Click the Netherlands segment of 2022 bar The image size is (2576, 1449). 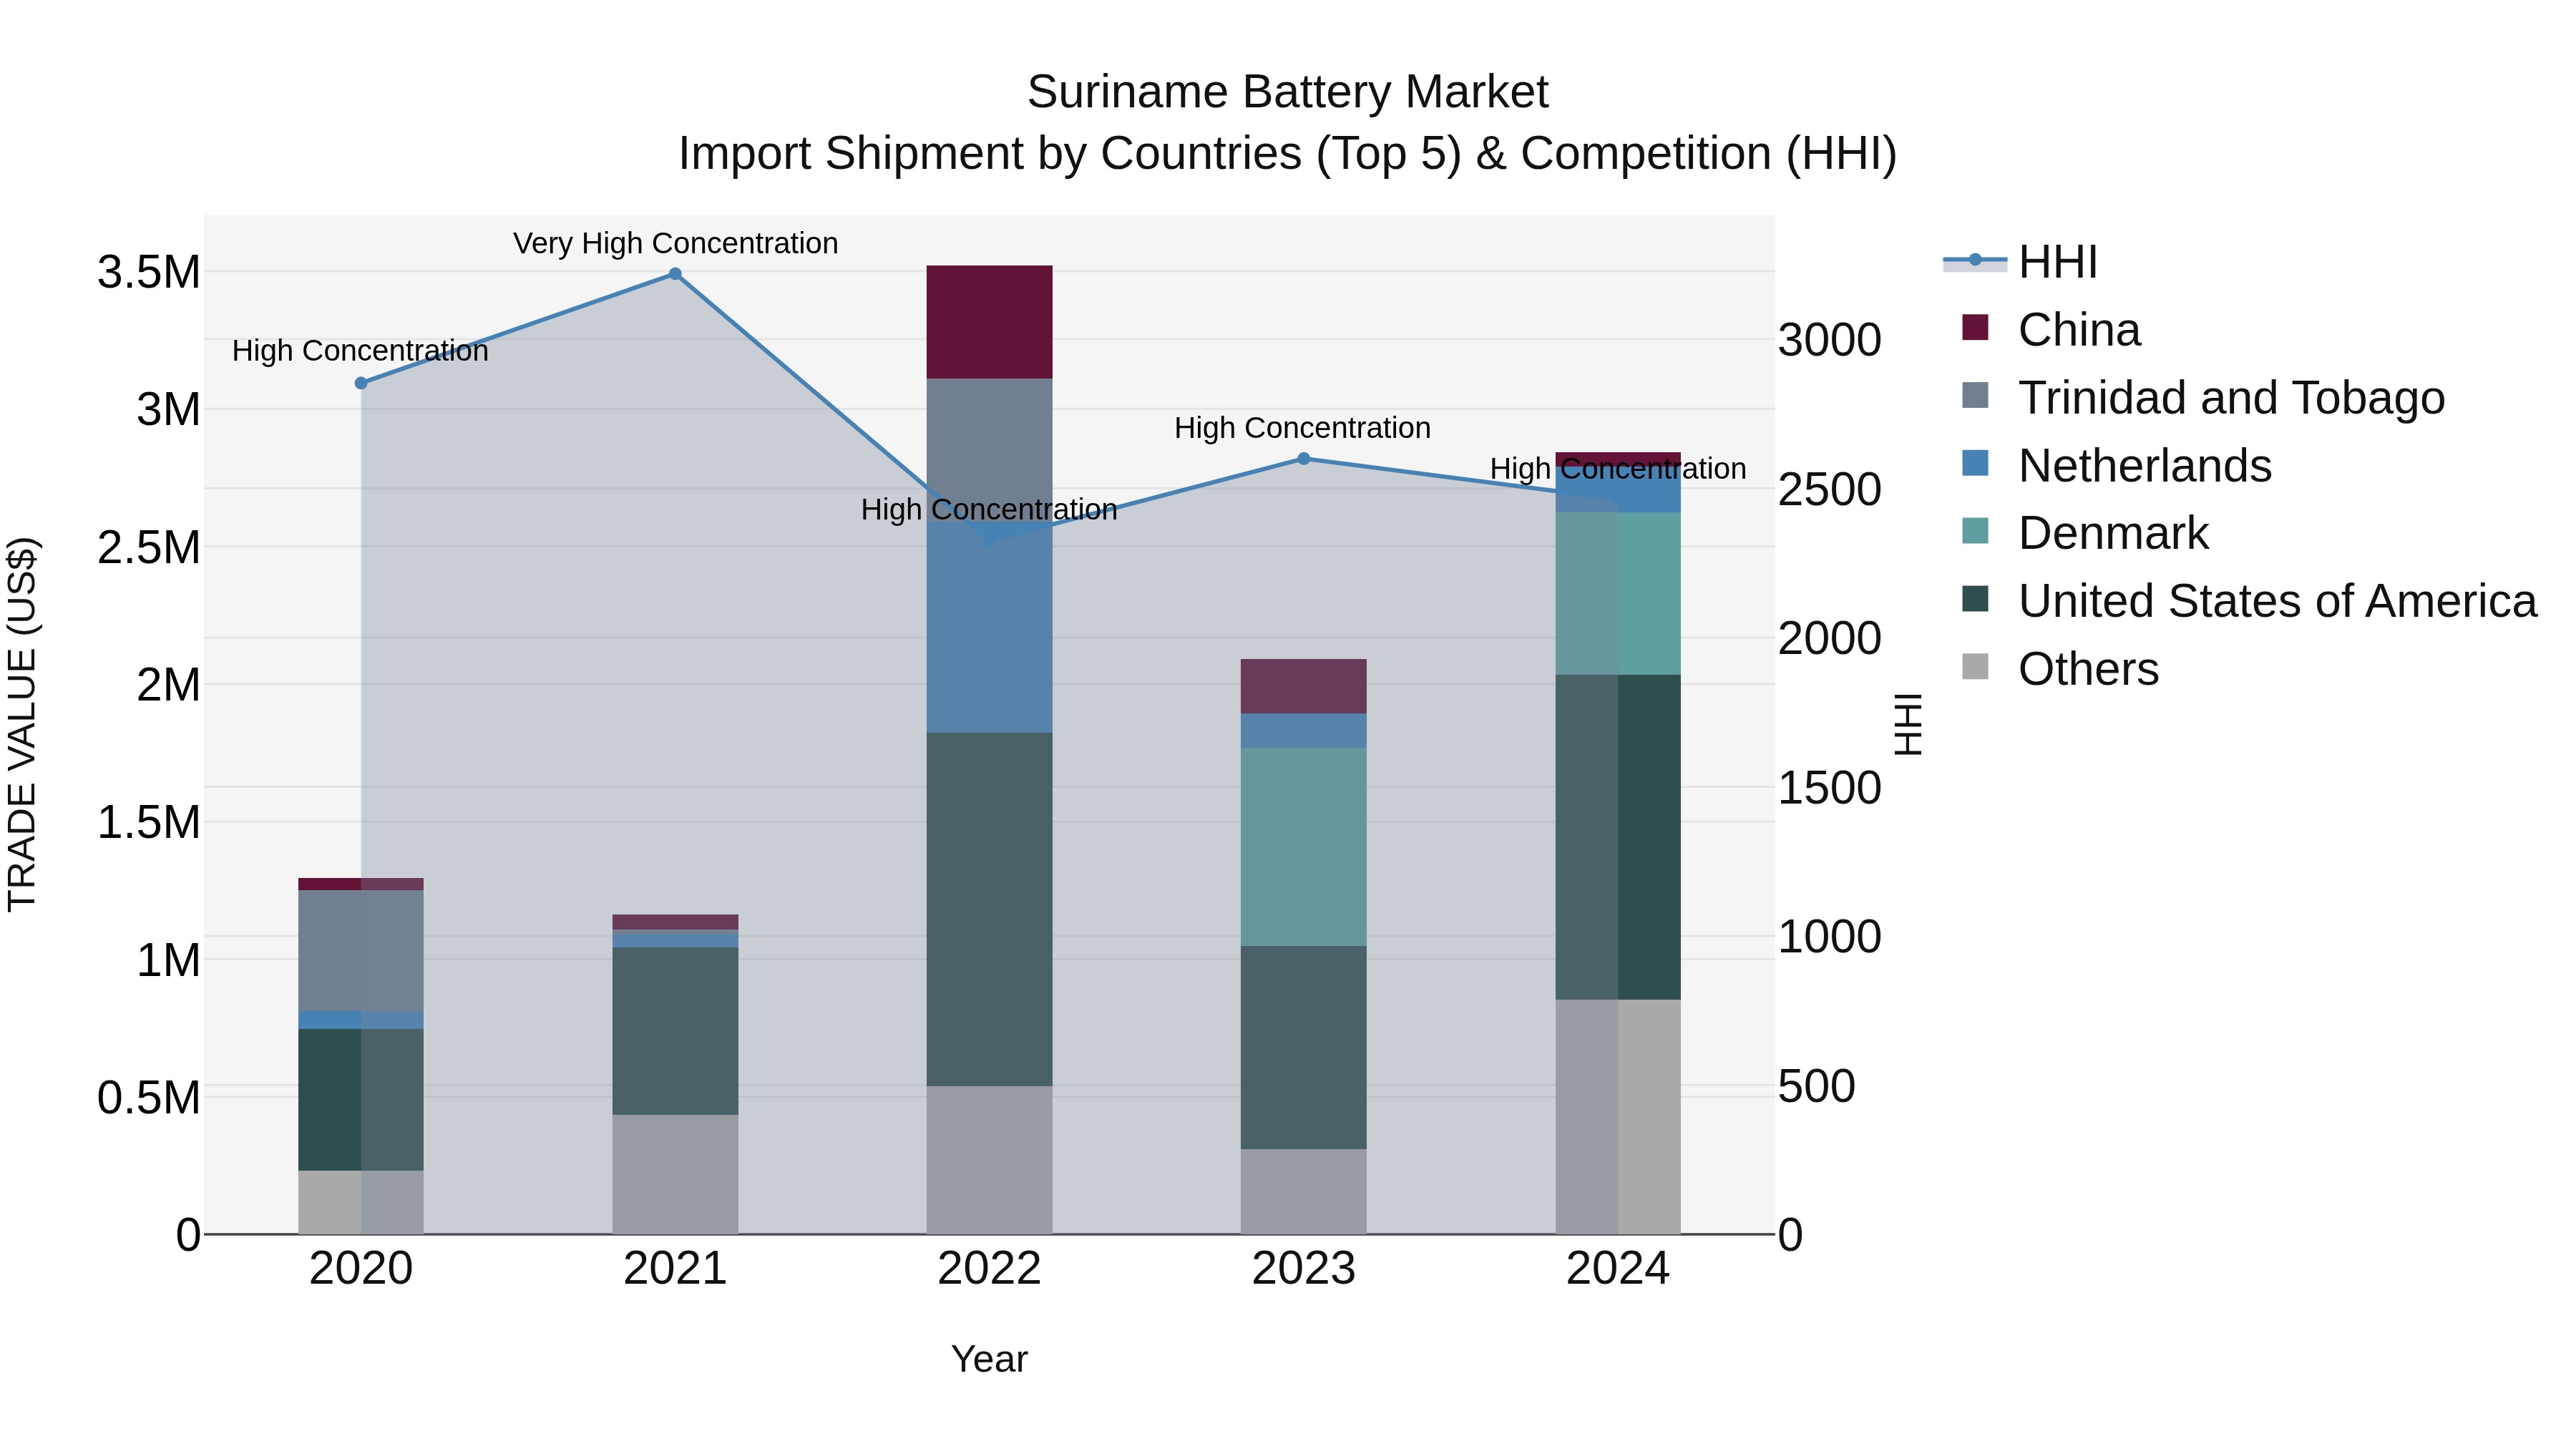[989, 628]
